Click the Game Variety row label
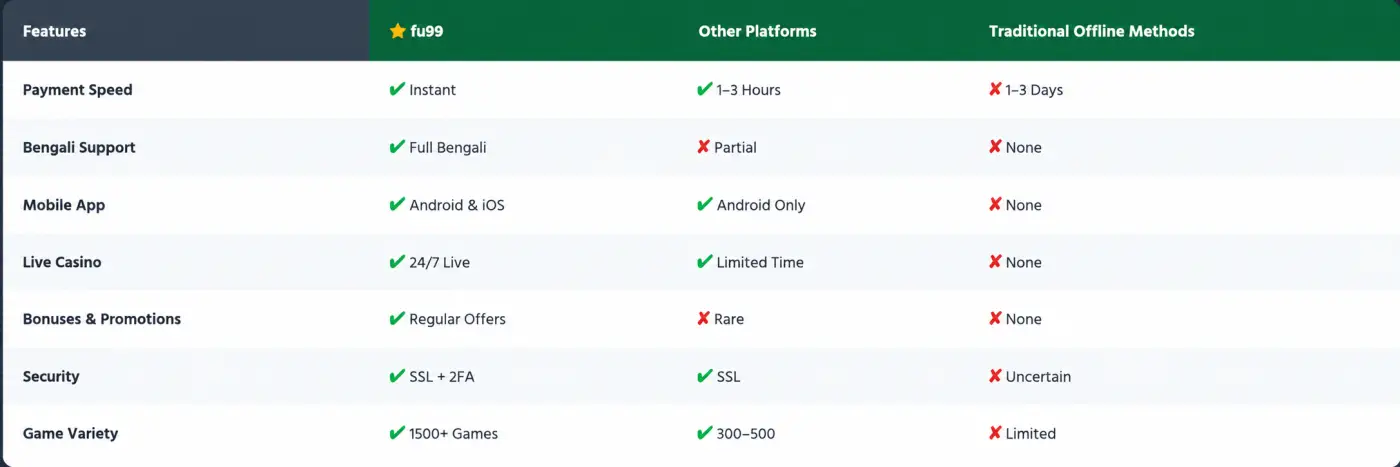This screenshot has width=1400, height=467. click(x=70, y=433)
